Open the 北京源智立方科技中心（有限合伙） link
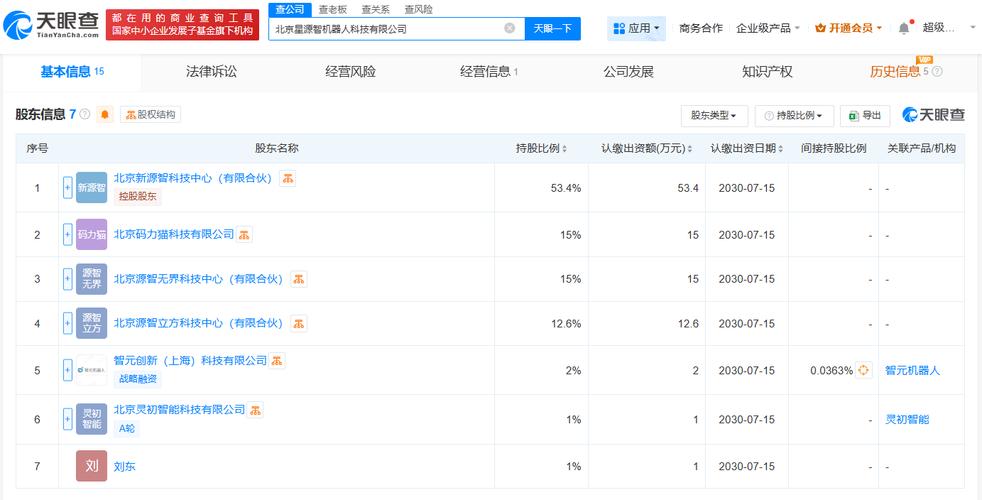 pos(199,323)
